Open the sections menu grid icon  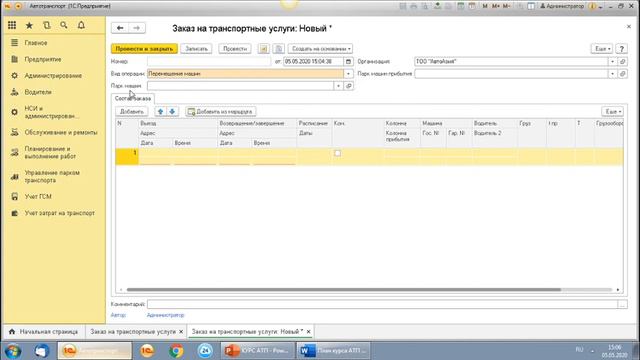coord(12,25)
